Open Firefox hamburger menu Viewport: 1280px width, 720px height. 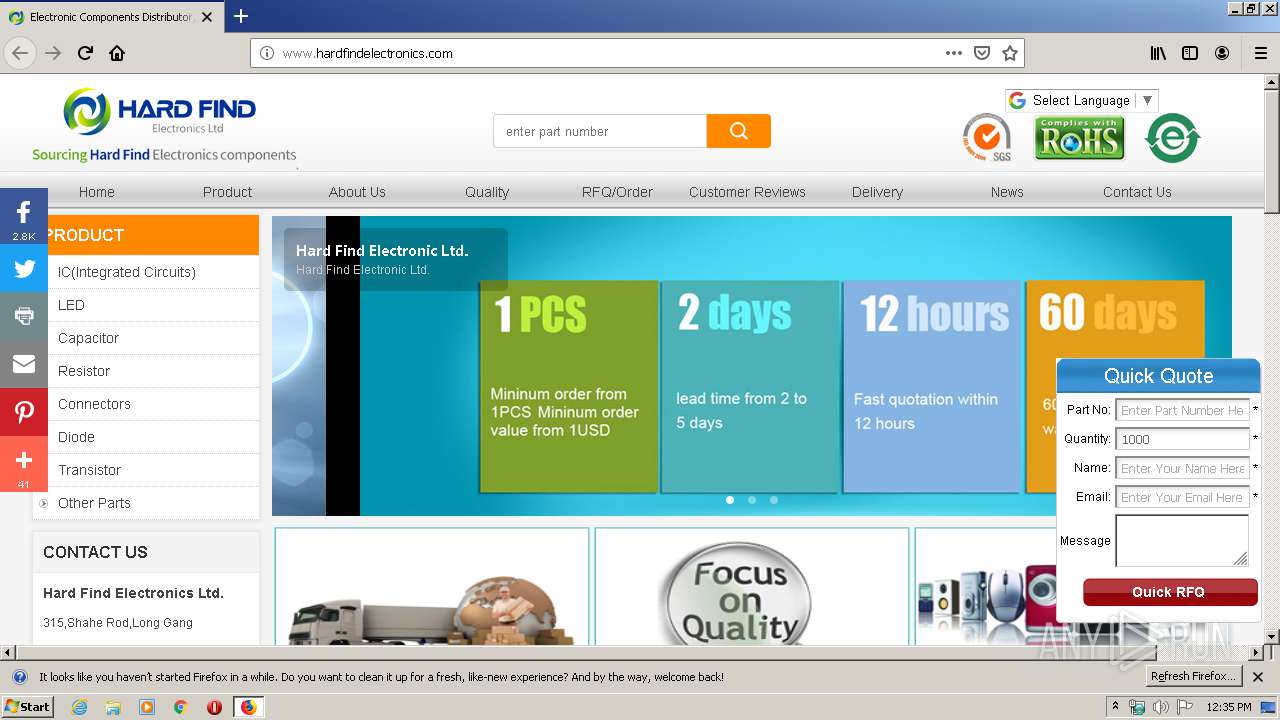click(1261, 53)
